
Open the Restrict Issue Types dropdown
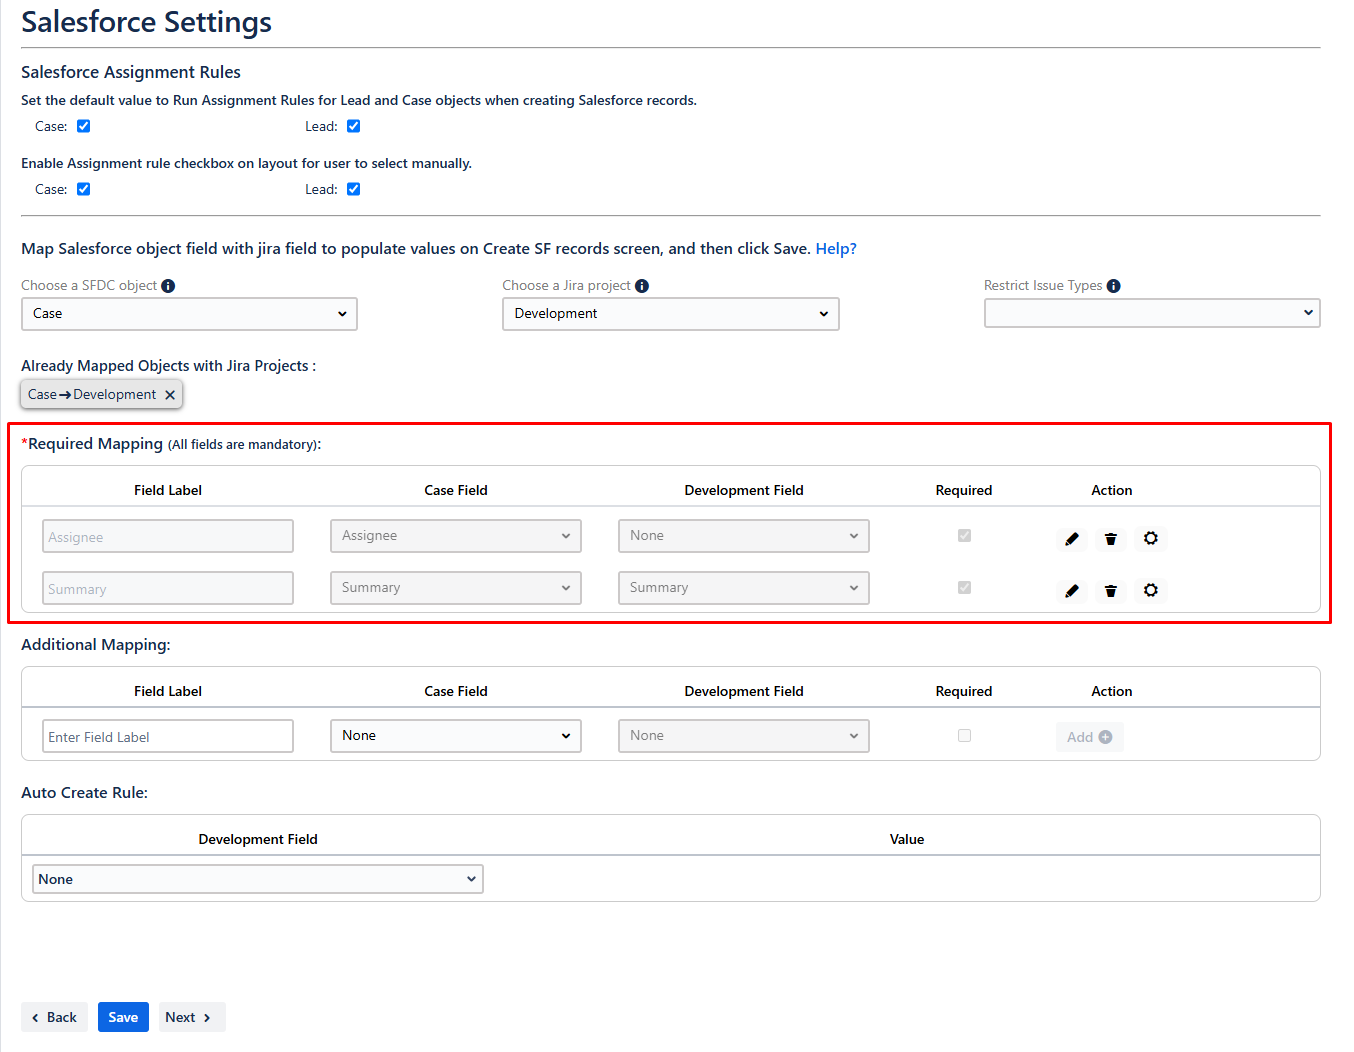[1152, 313]
